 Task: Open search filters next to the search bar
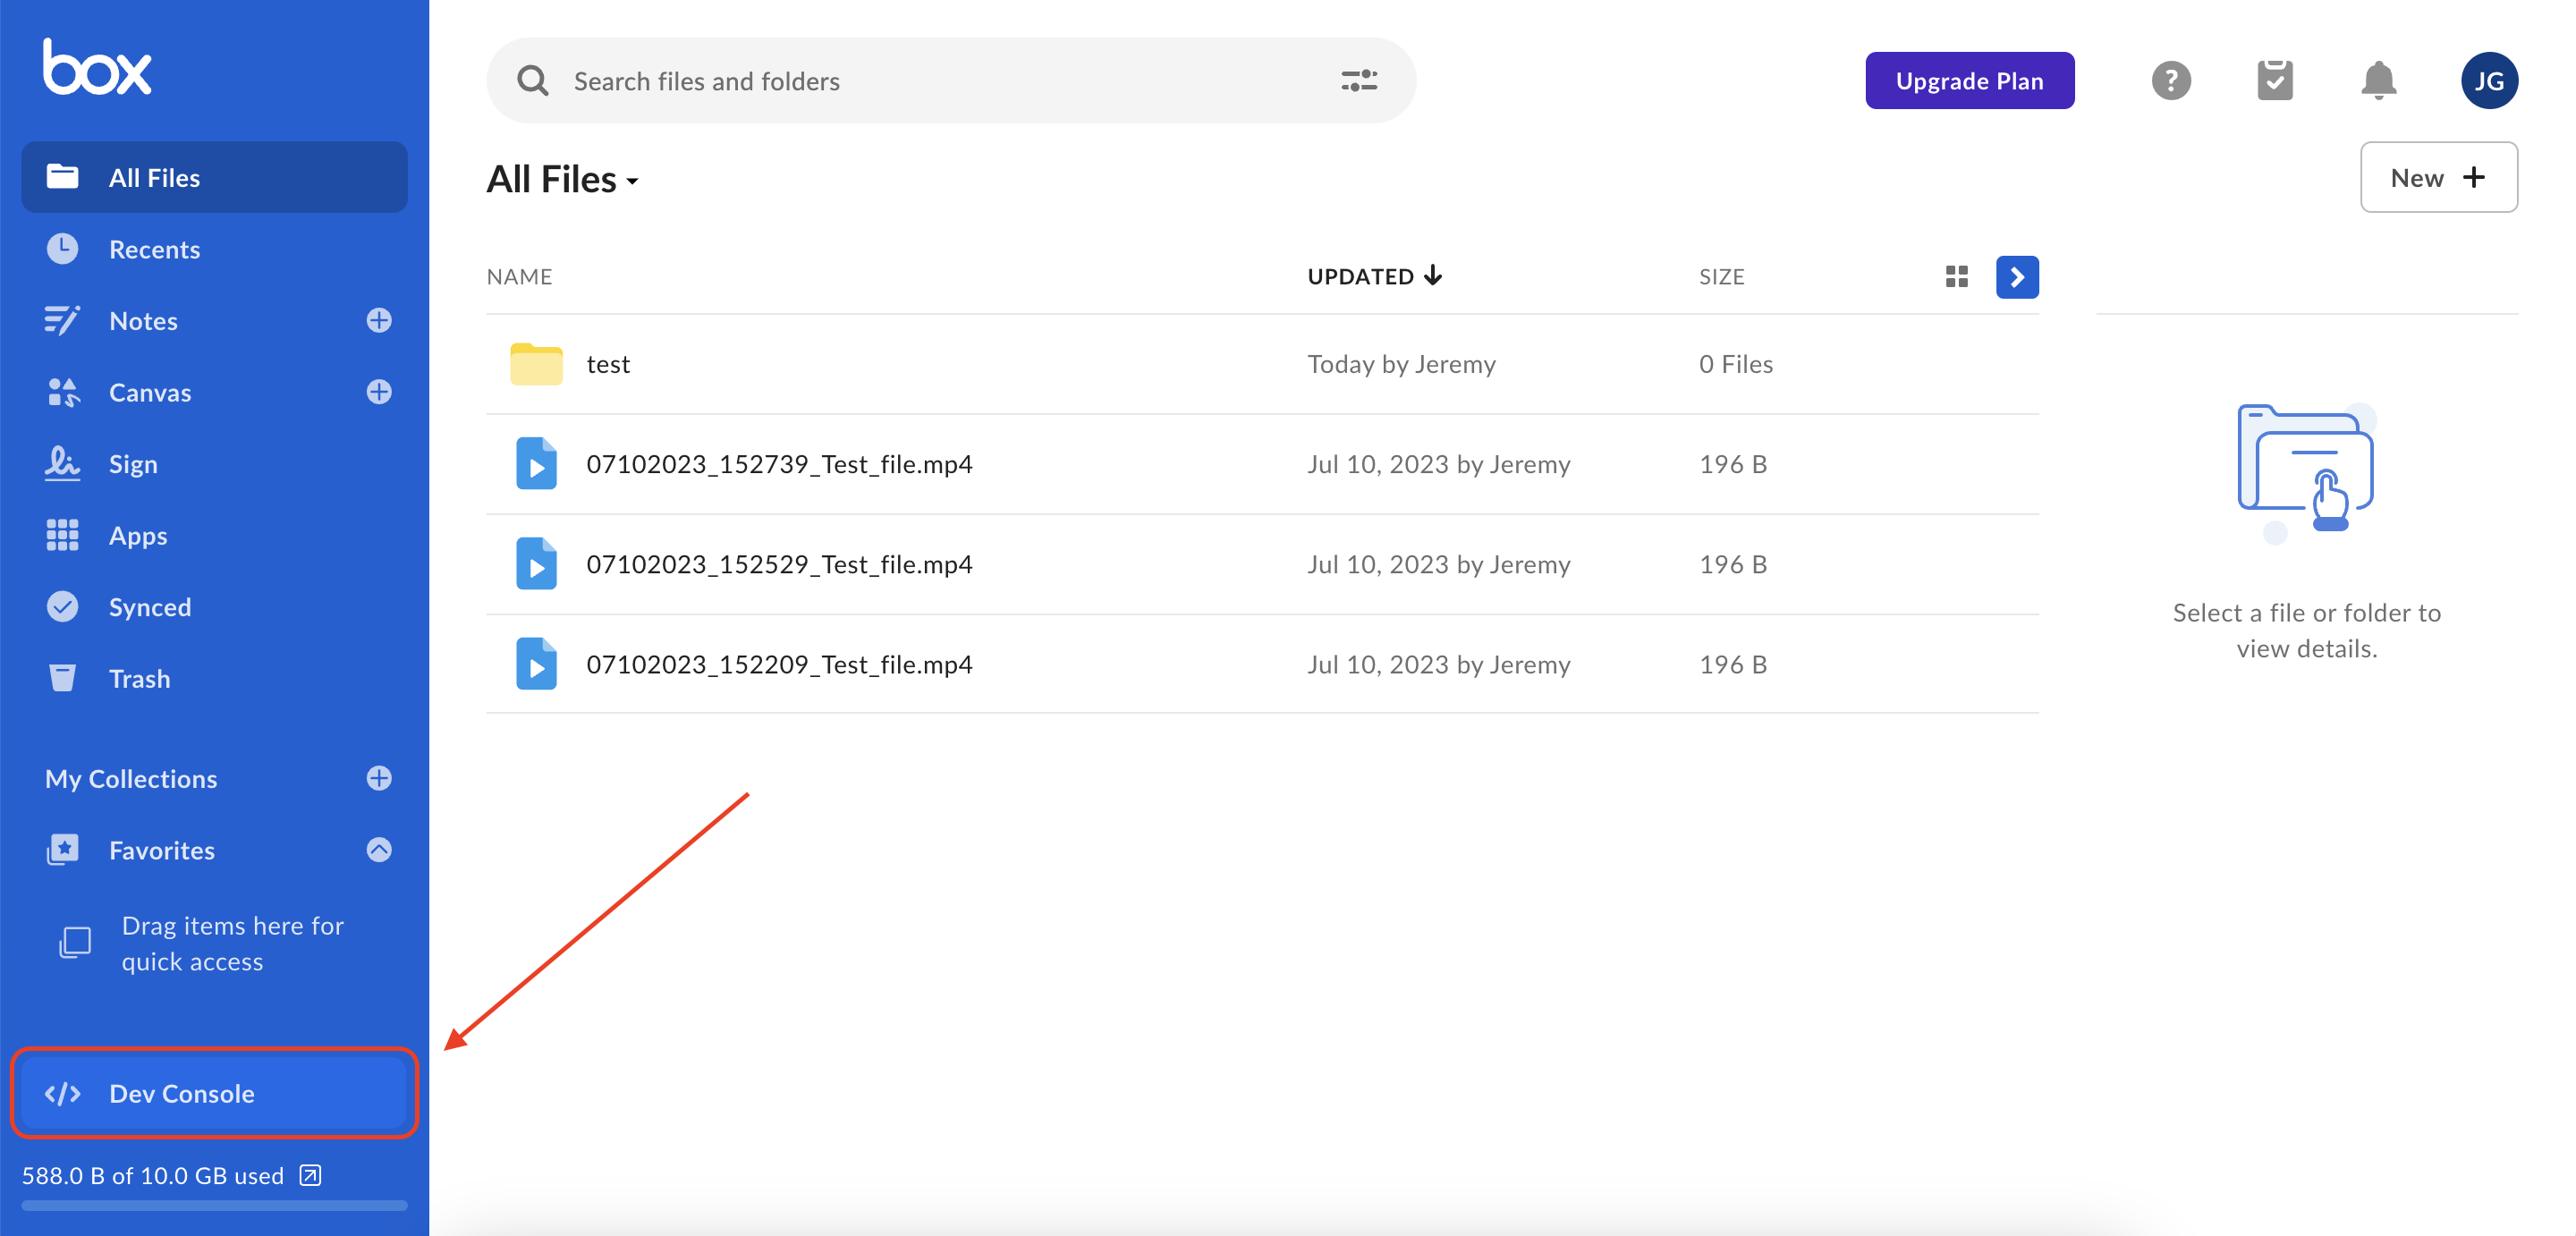coord(1359,80)
